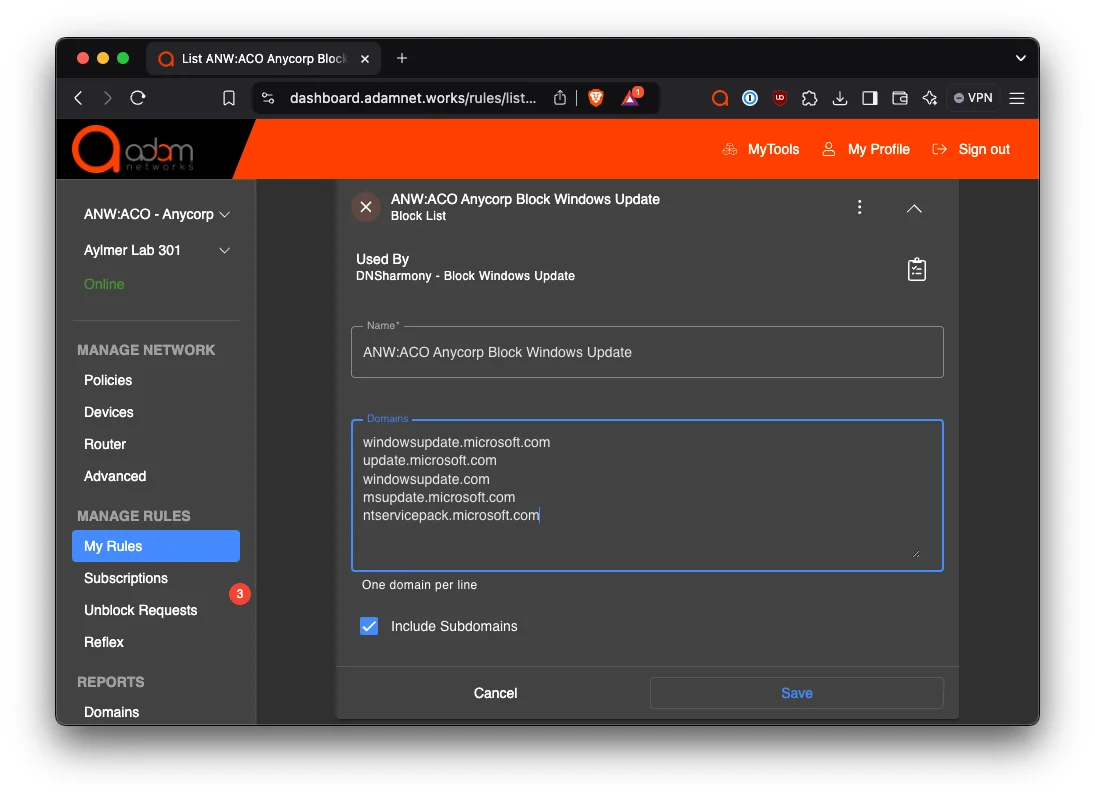The height and width of the screenshot is (799, 1095).
Task: Click the clipboard checklist icon beside Used By
Action: tap(917, 270)
